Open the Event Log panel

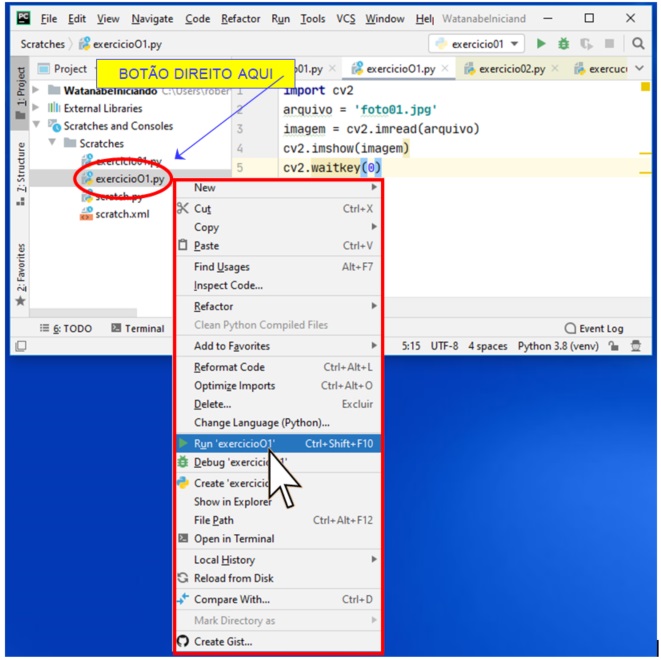594,328
